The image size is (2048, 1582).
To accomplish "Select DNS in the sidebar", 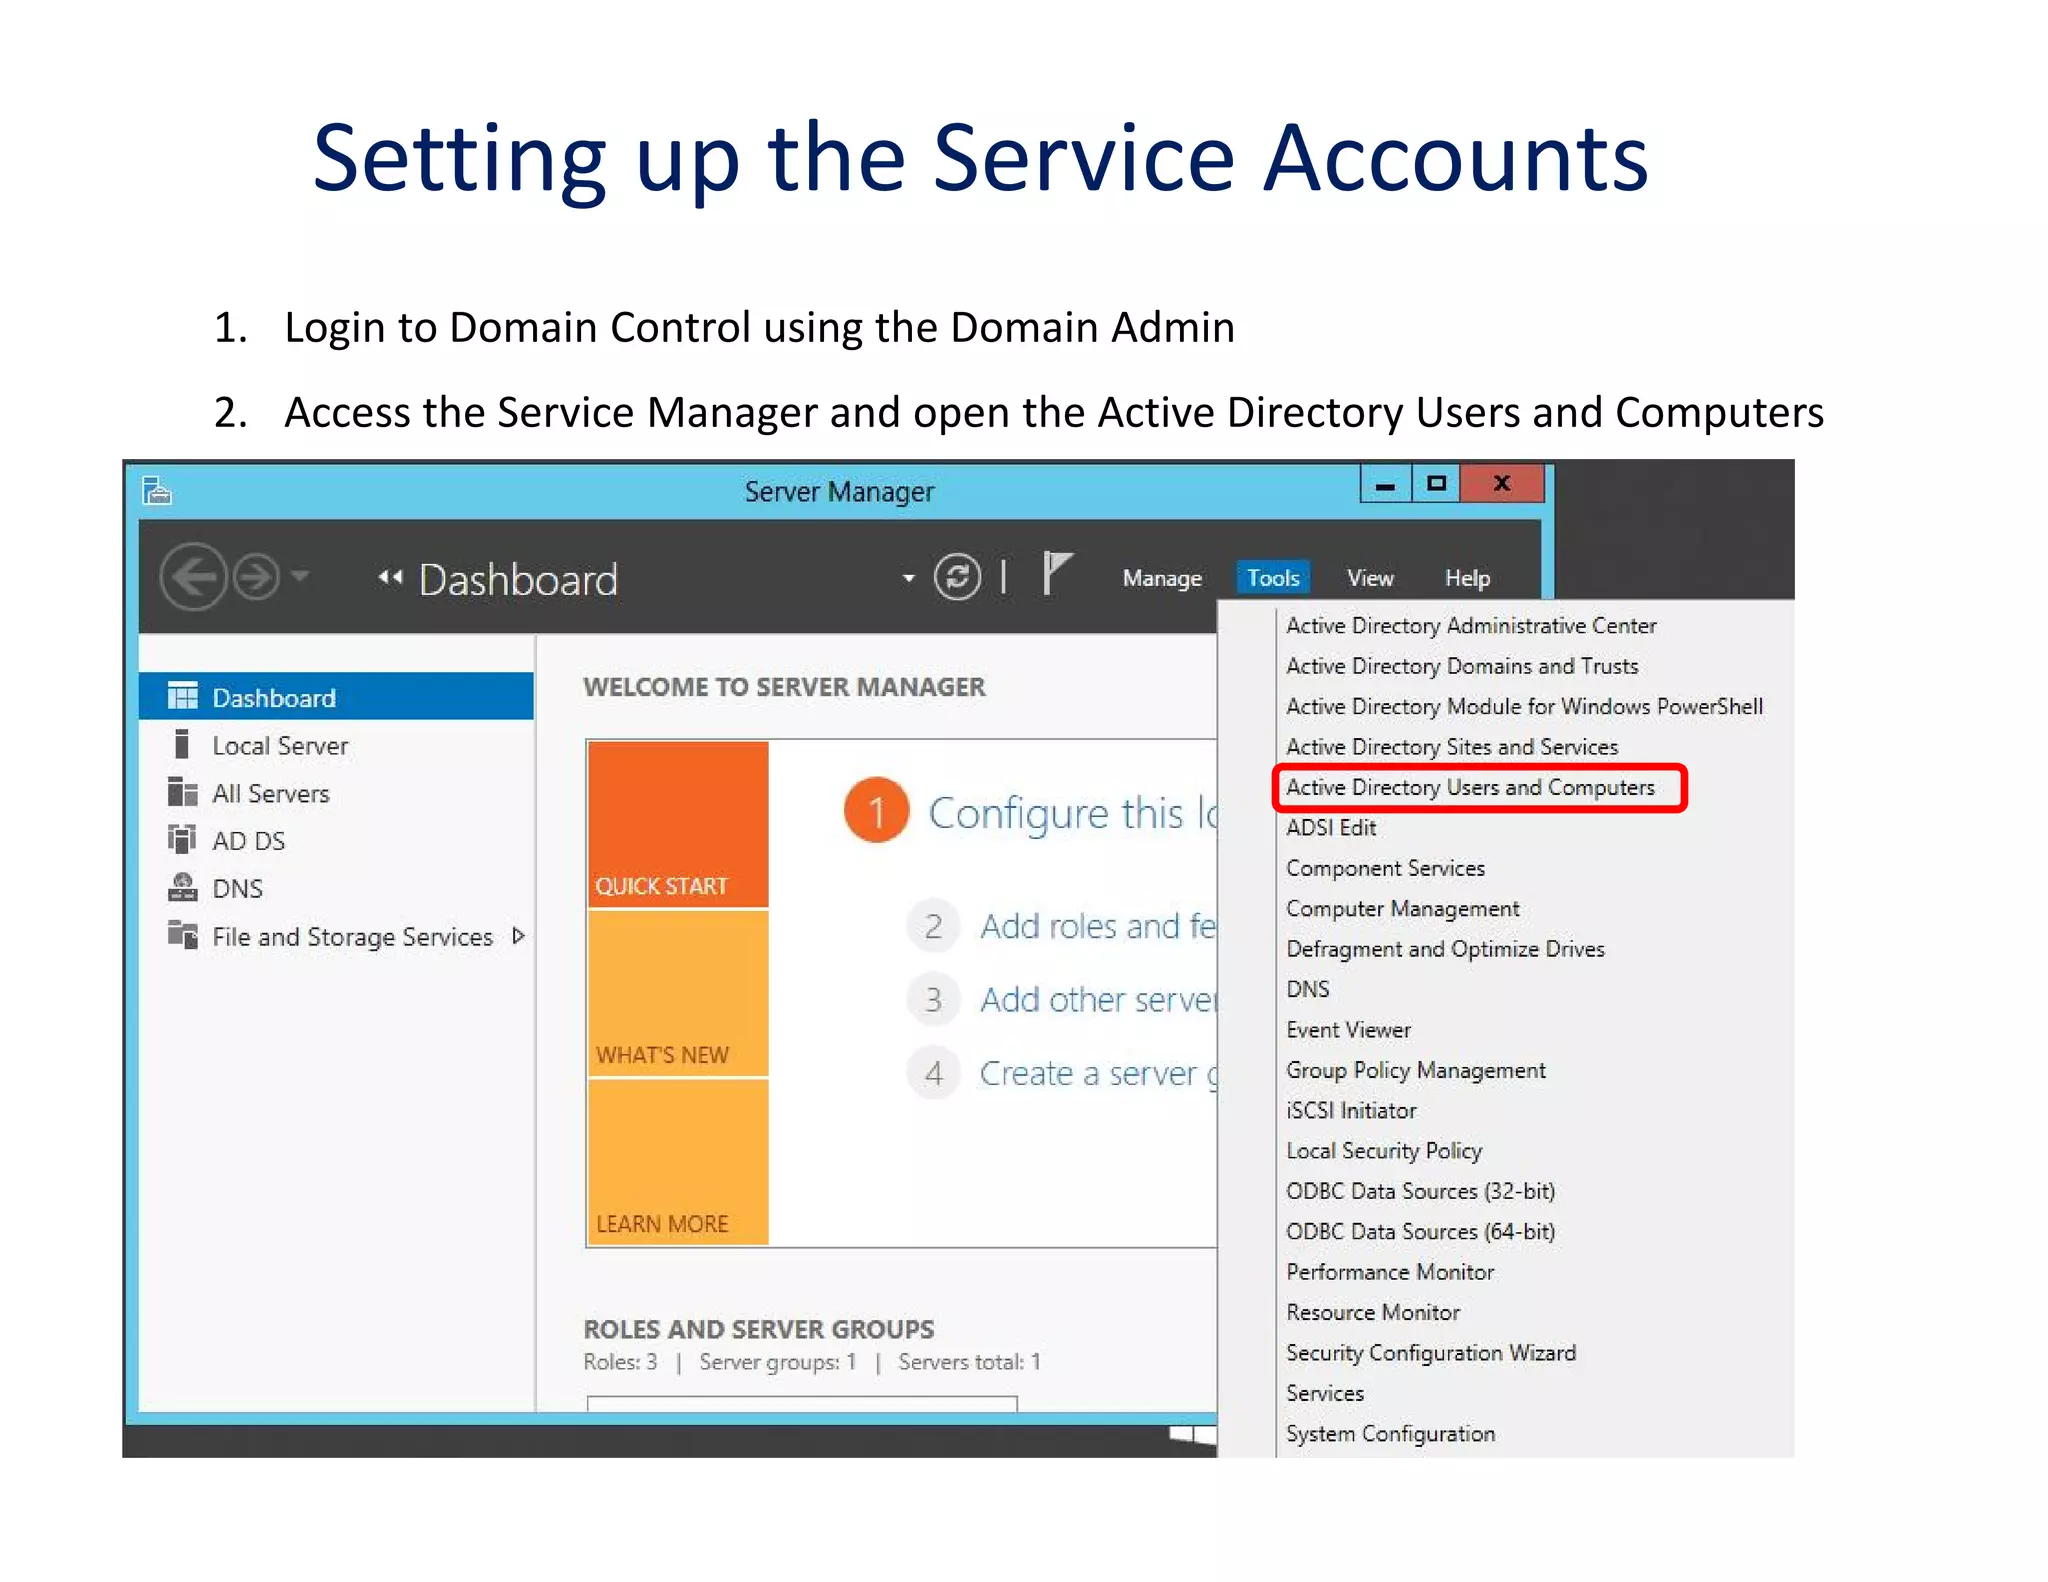I will (x=336, y=888).
